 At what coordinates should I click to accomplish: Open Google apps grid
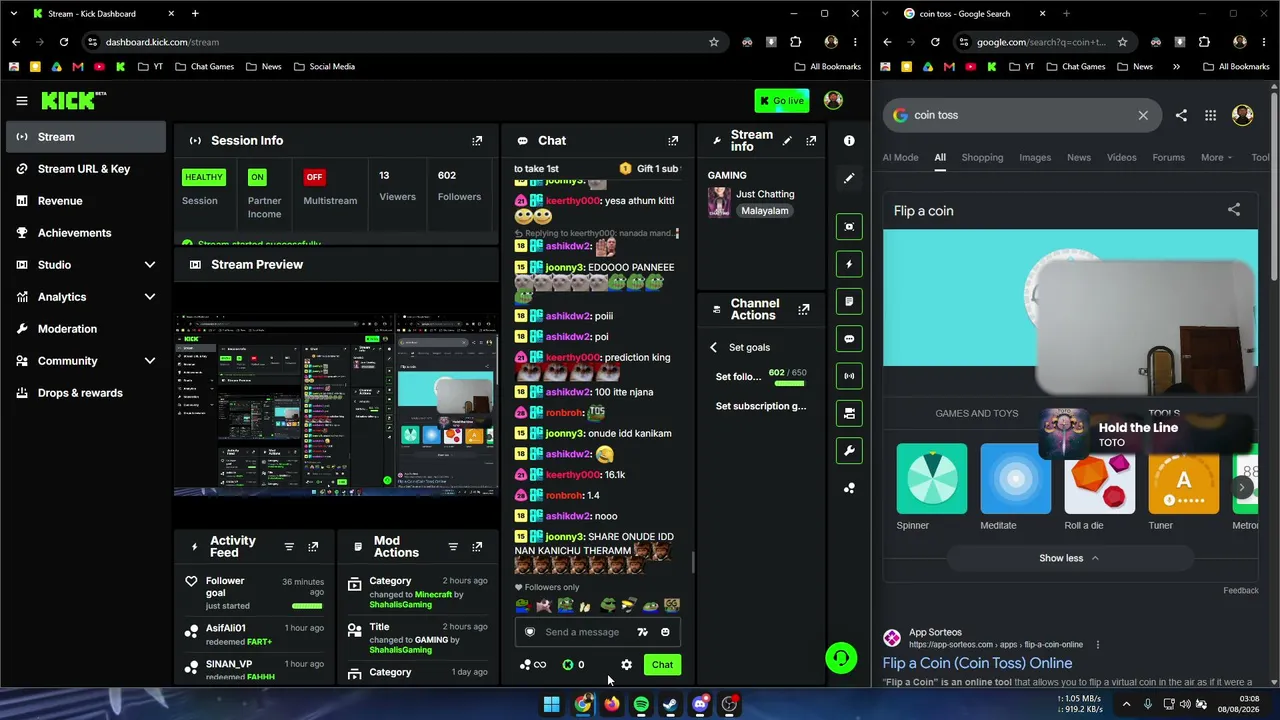click(1210, 115)
